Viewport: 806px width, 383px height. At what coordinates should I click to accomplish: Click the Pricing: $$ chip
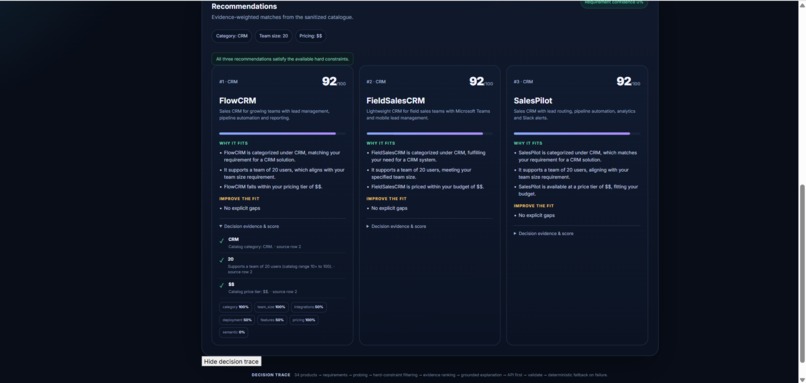click(310, 36)
